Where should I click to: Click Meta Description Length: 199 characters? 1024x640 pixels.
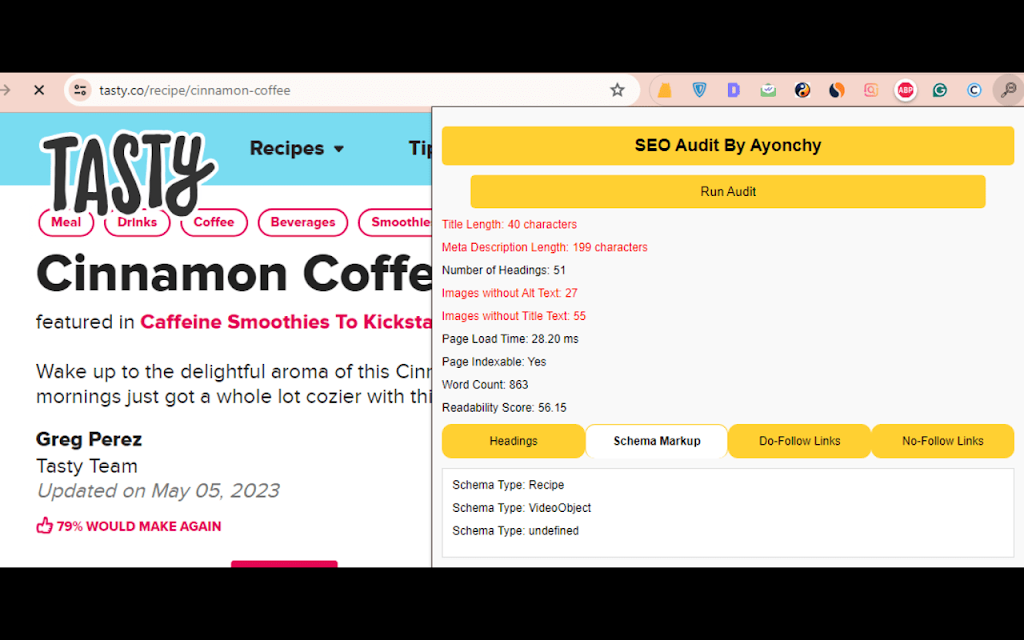[x=545, y=247]
